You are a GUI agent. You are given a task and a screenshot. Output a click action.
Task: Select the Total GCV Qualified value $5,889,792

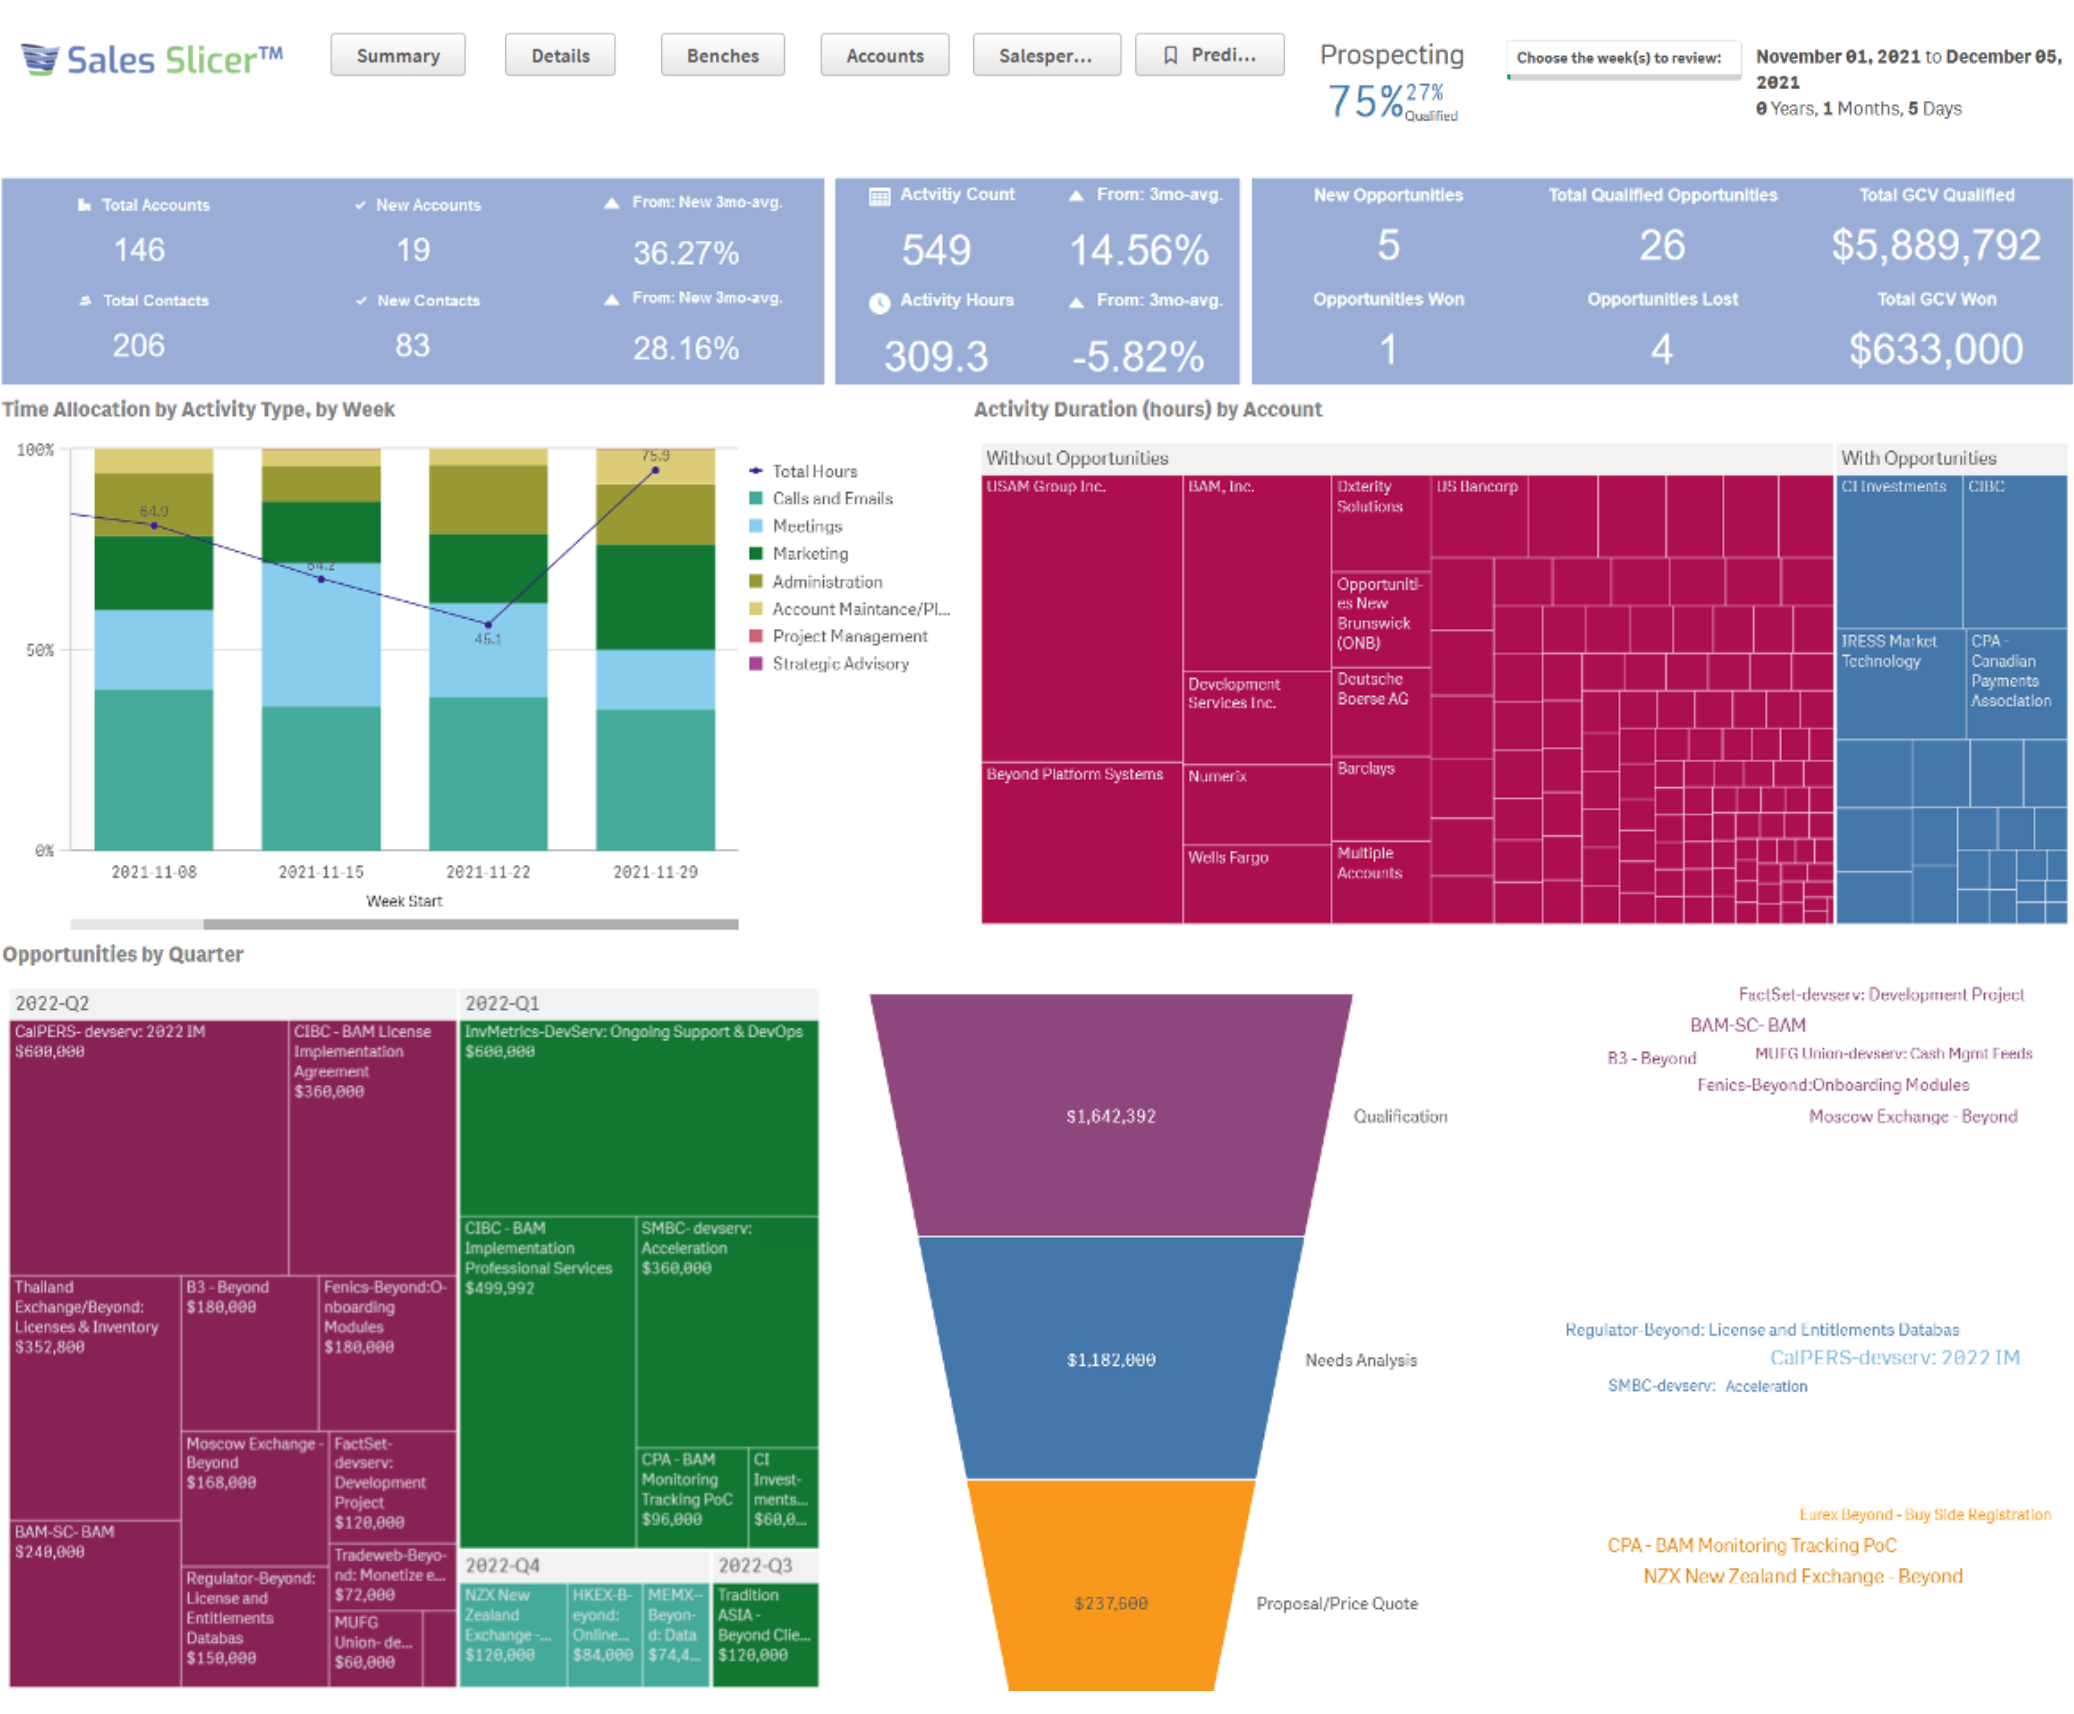click(1935, 245)
